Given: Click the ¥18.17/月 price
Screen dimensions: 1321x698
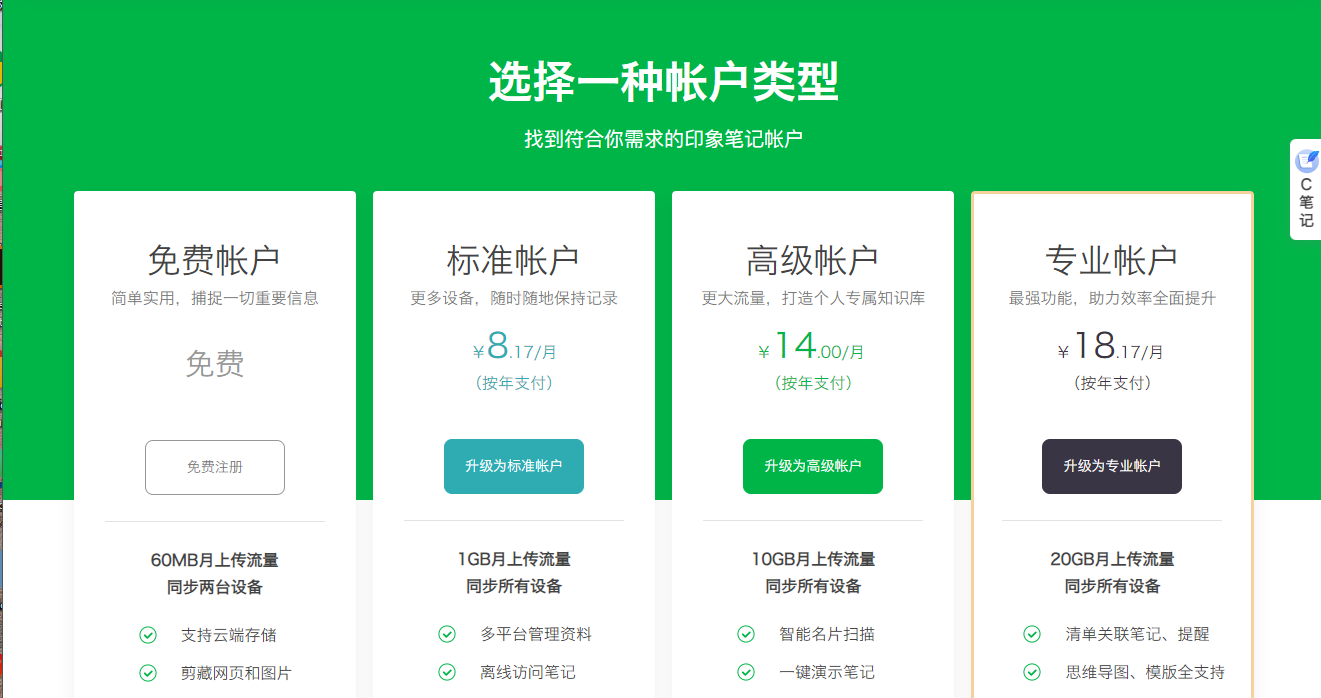Looking at the screenshot, I should pos(1111,346).
